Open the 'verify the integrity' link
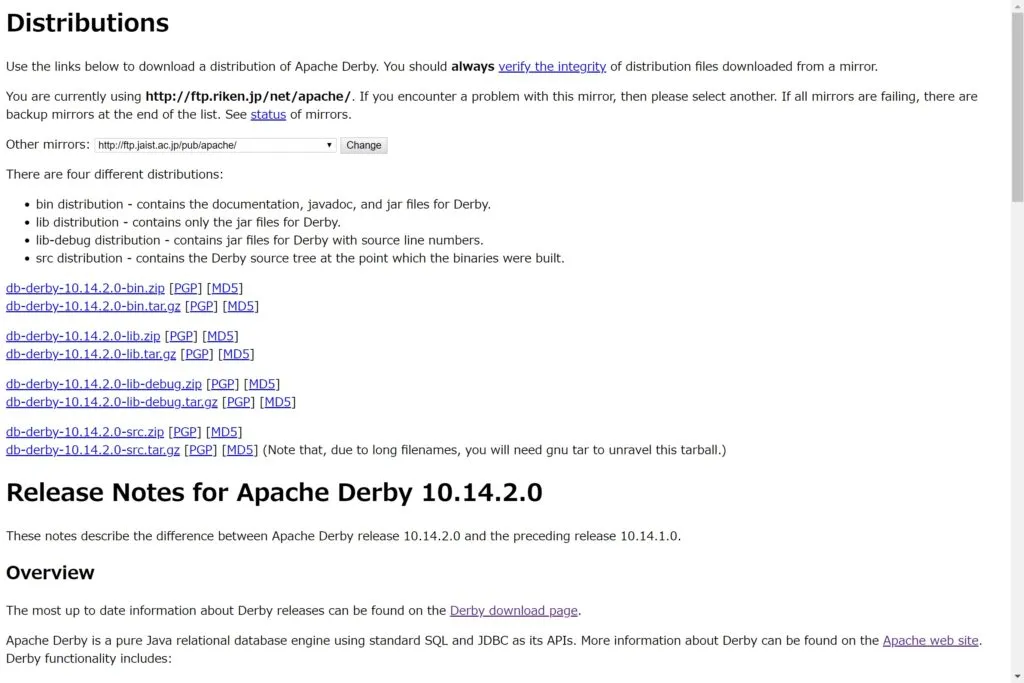 pyautogui.click(x=552, y=67)
